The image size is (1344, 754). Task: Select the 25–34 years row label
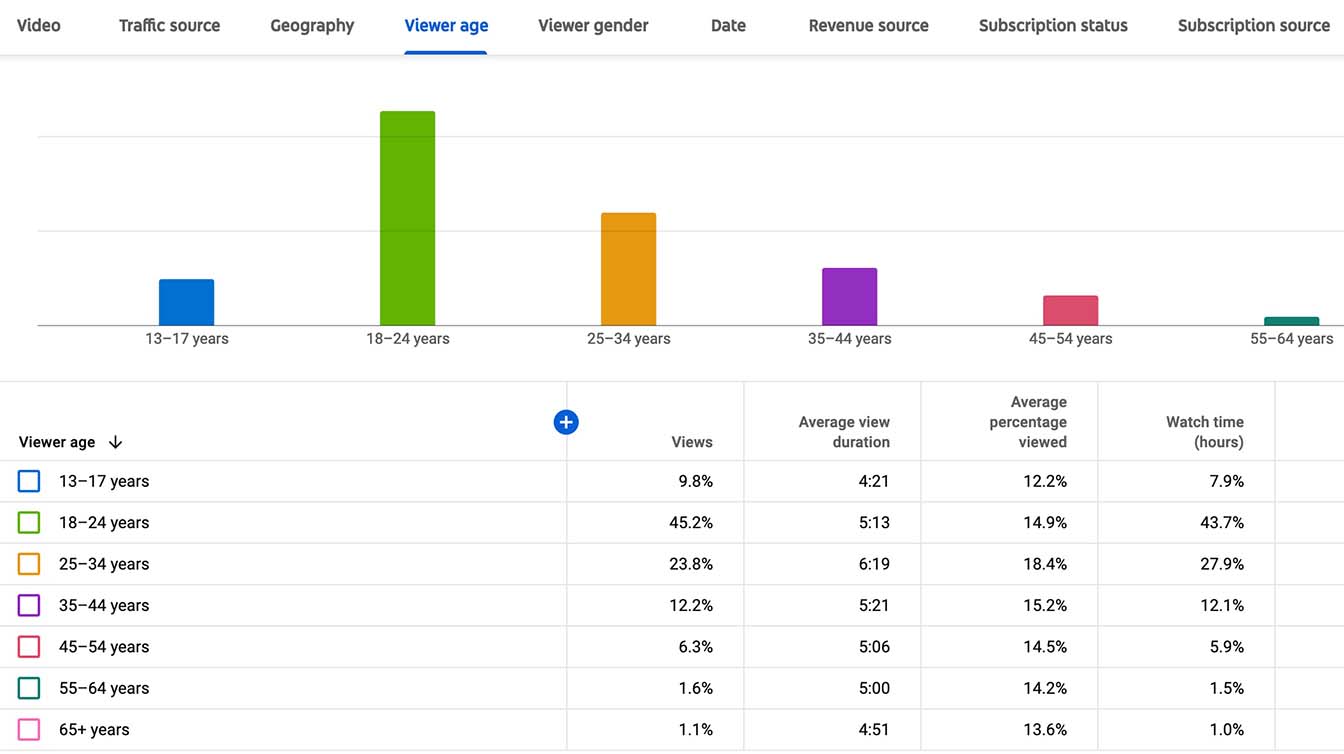point(104,564)
